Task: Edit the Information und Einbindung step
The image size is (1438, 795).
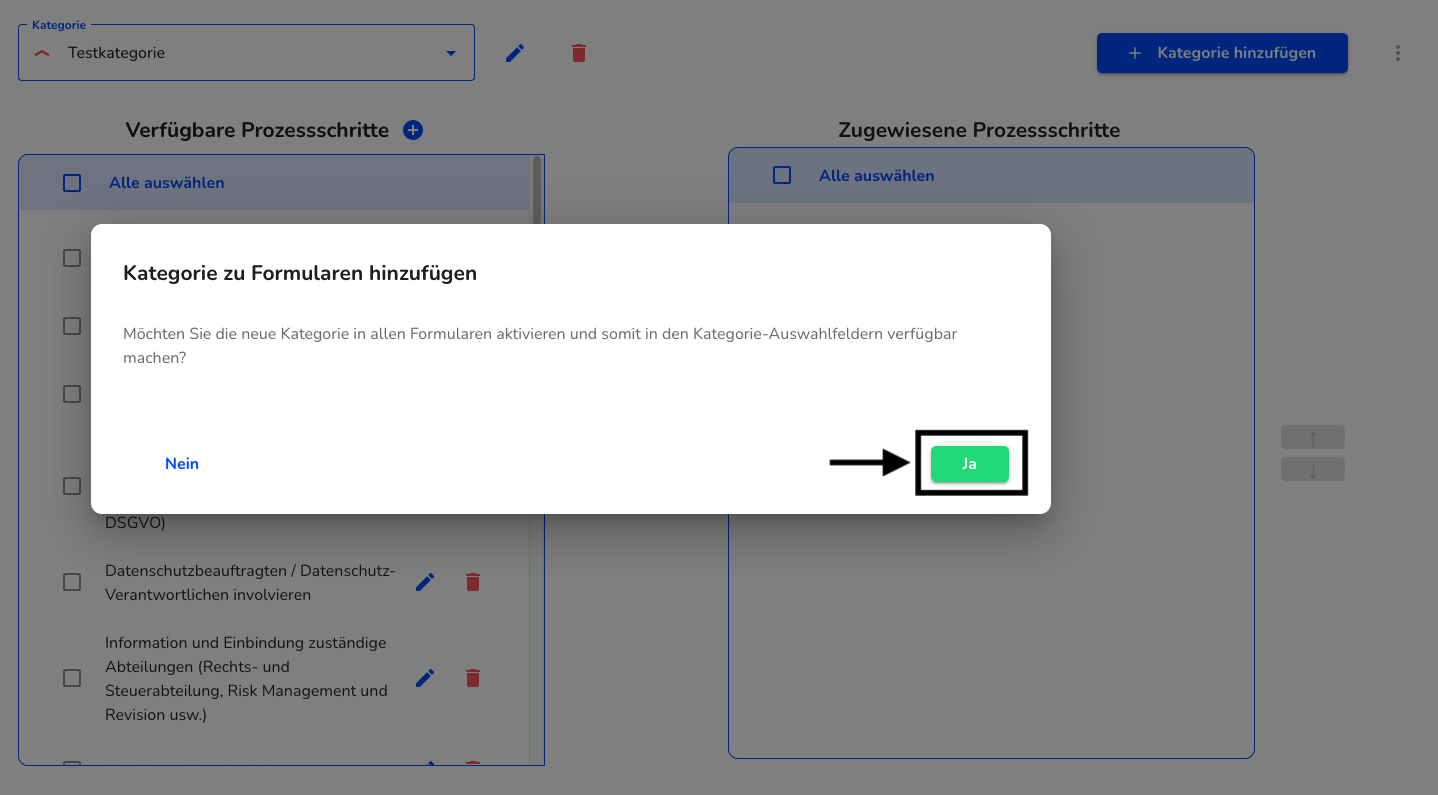Action: 425,678
